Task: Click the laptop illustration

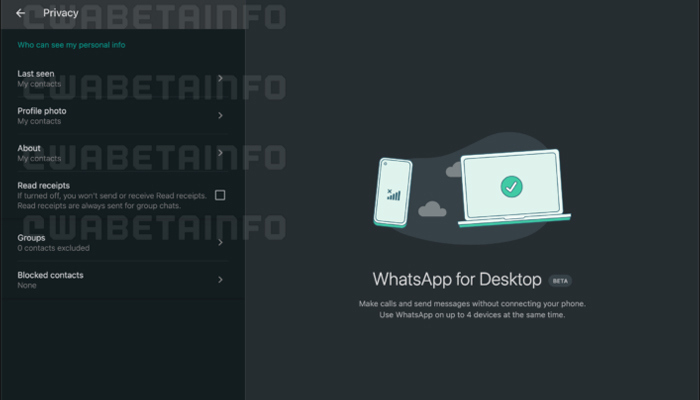Action: click(x=514, y=188)
